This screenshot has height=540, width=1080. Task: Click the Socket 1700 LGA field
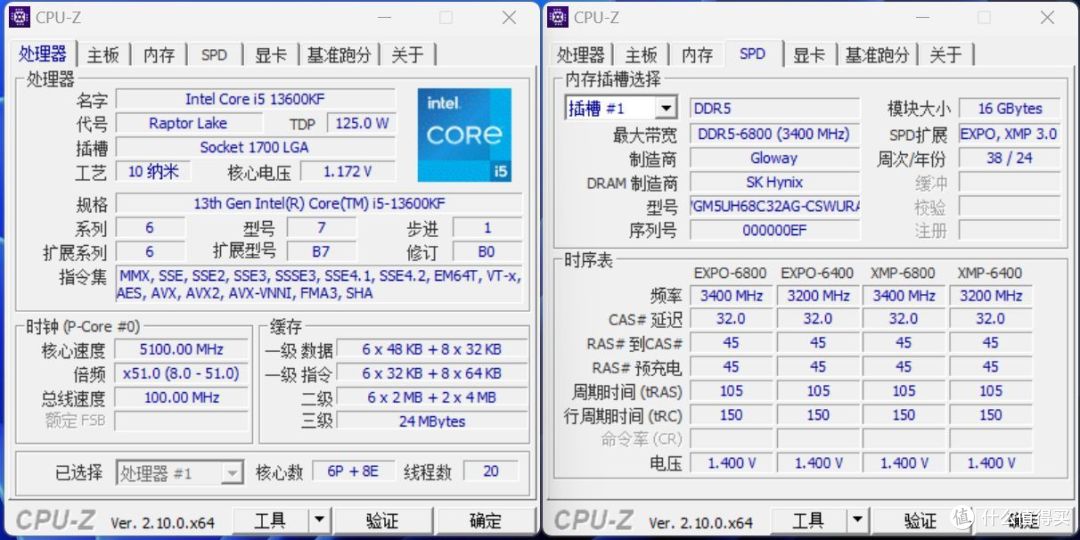click(256, 147)
